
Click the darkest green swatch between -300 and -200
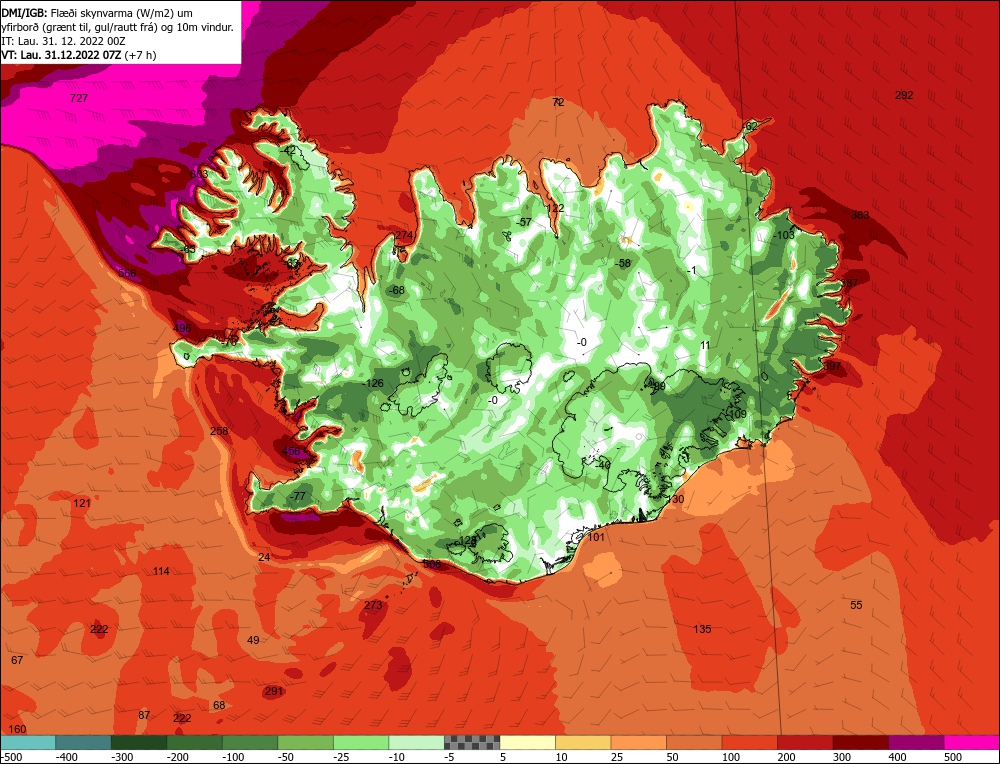139,742
